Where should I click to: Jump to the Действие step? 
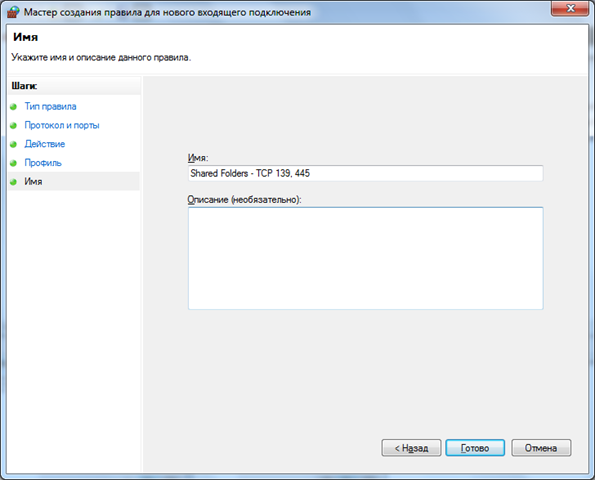click(x=45, y=144)
